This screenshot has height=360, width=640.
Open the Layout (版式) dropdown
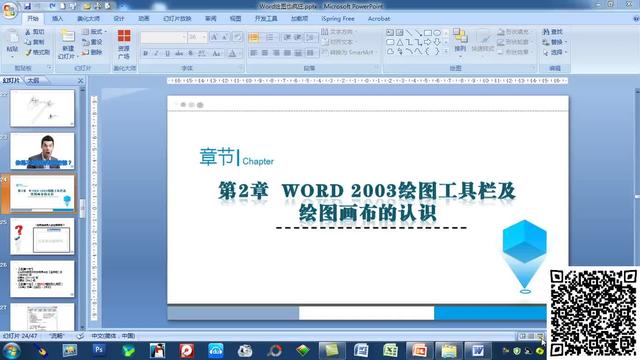94,32
